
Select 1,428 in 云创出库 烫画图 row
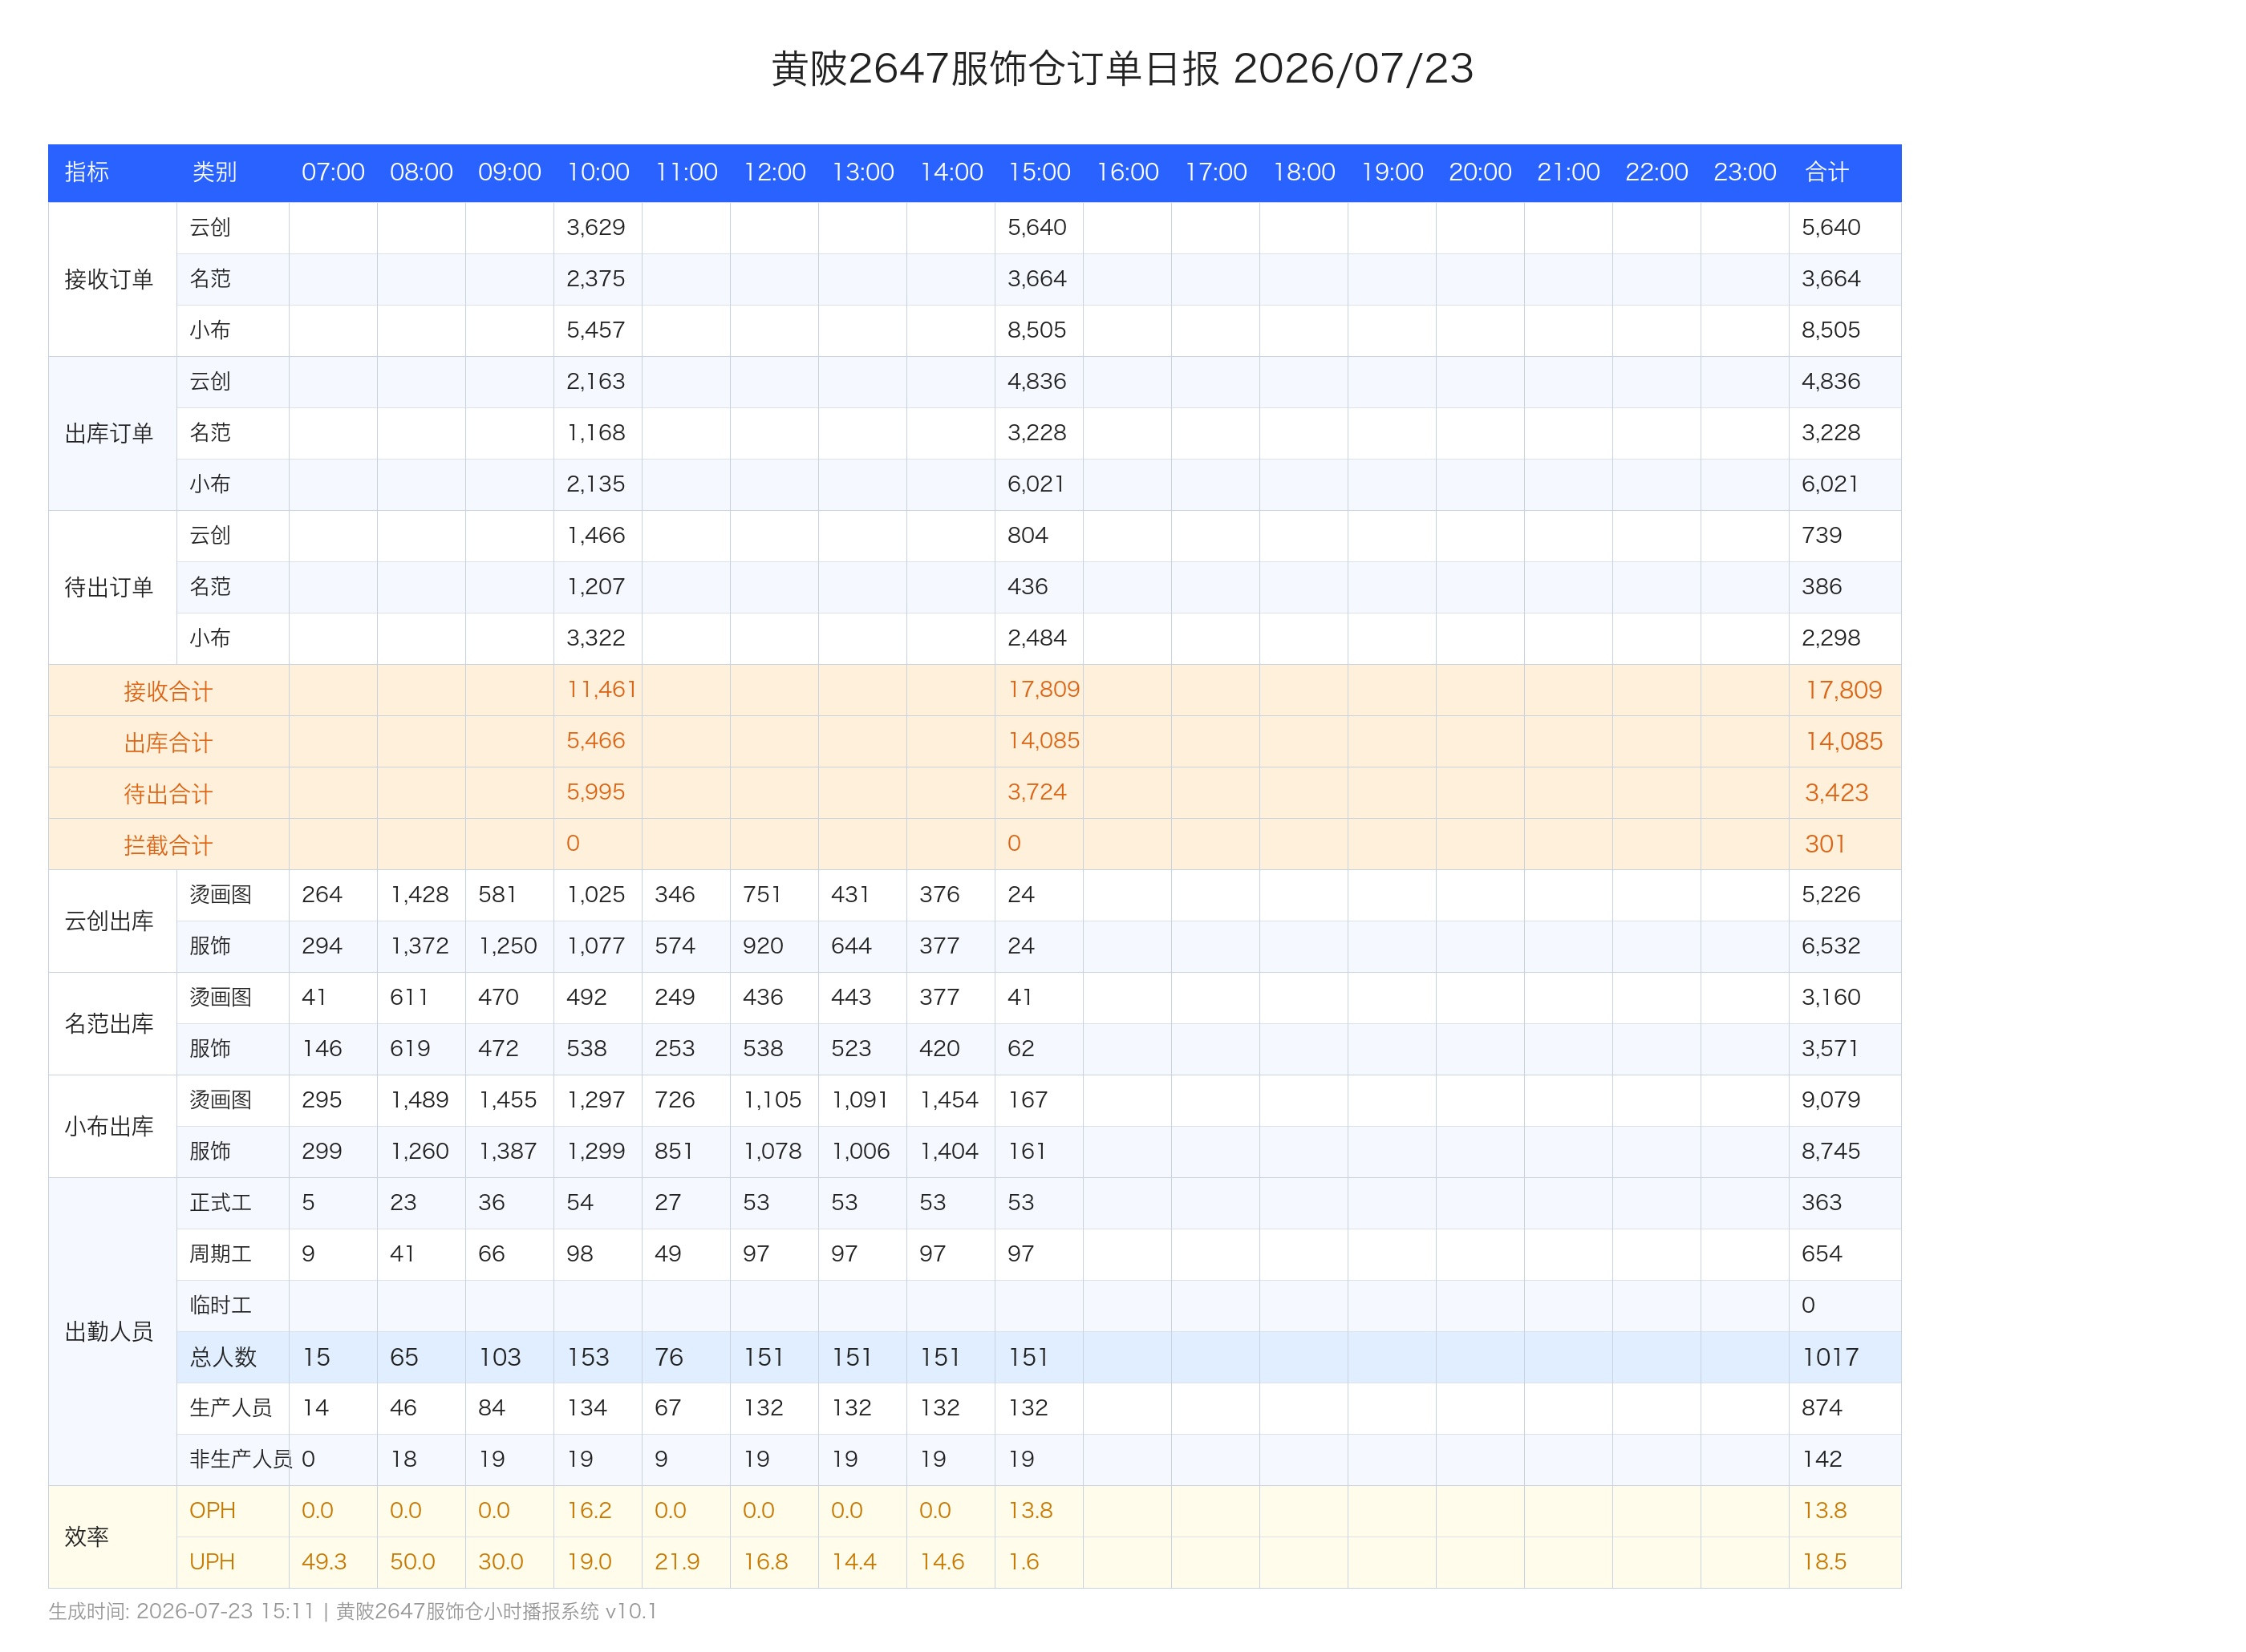[x=419, y=894]
